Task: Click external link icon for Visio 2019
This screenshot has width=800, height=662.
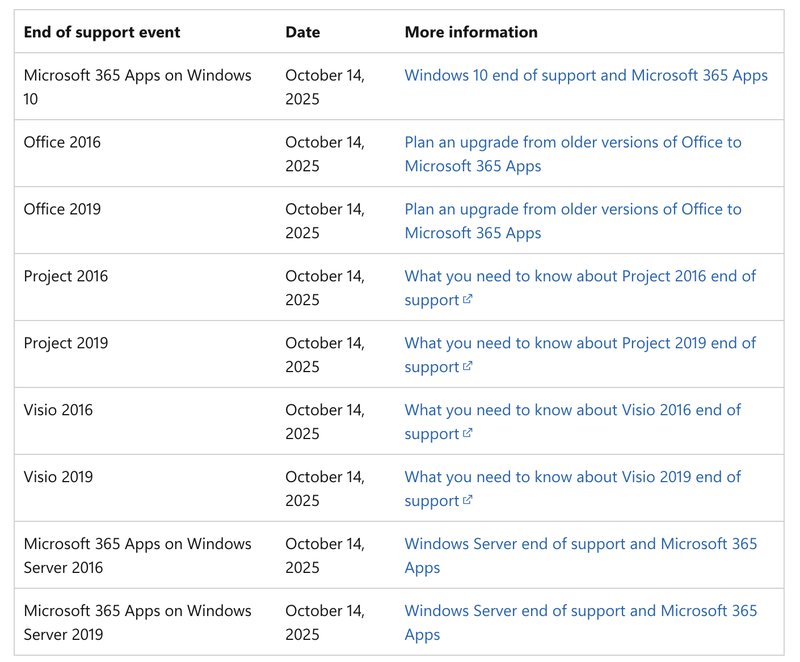Action: point(467,500)
